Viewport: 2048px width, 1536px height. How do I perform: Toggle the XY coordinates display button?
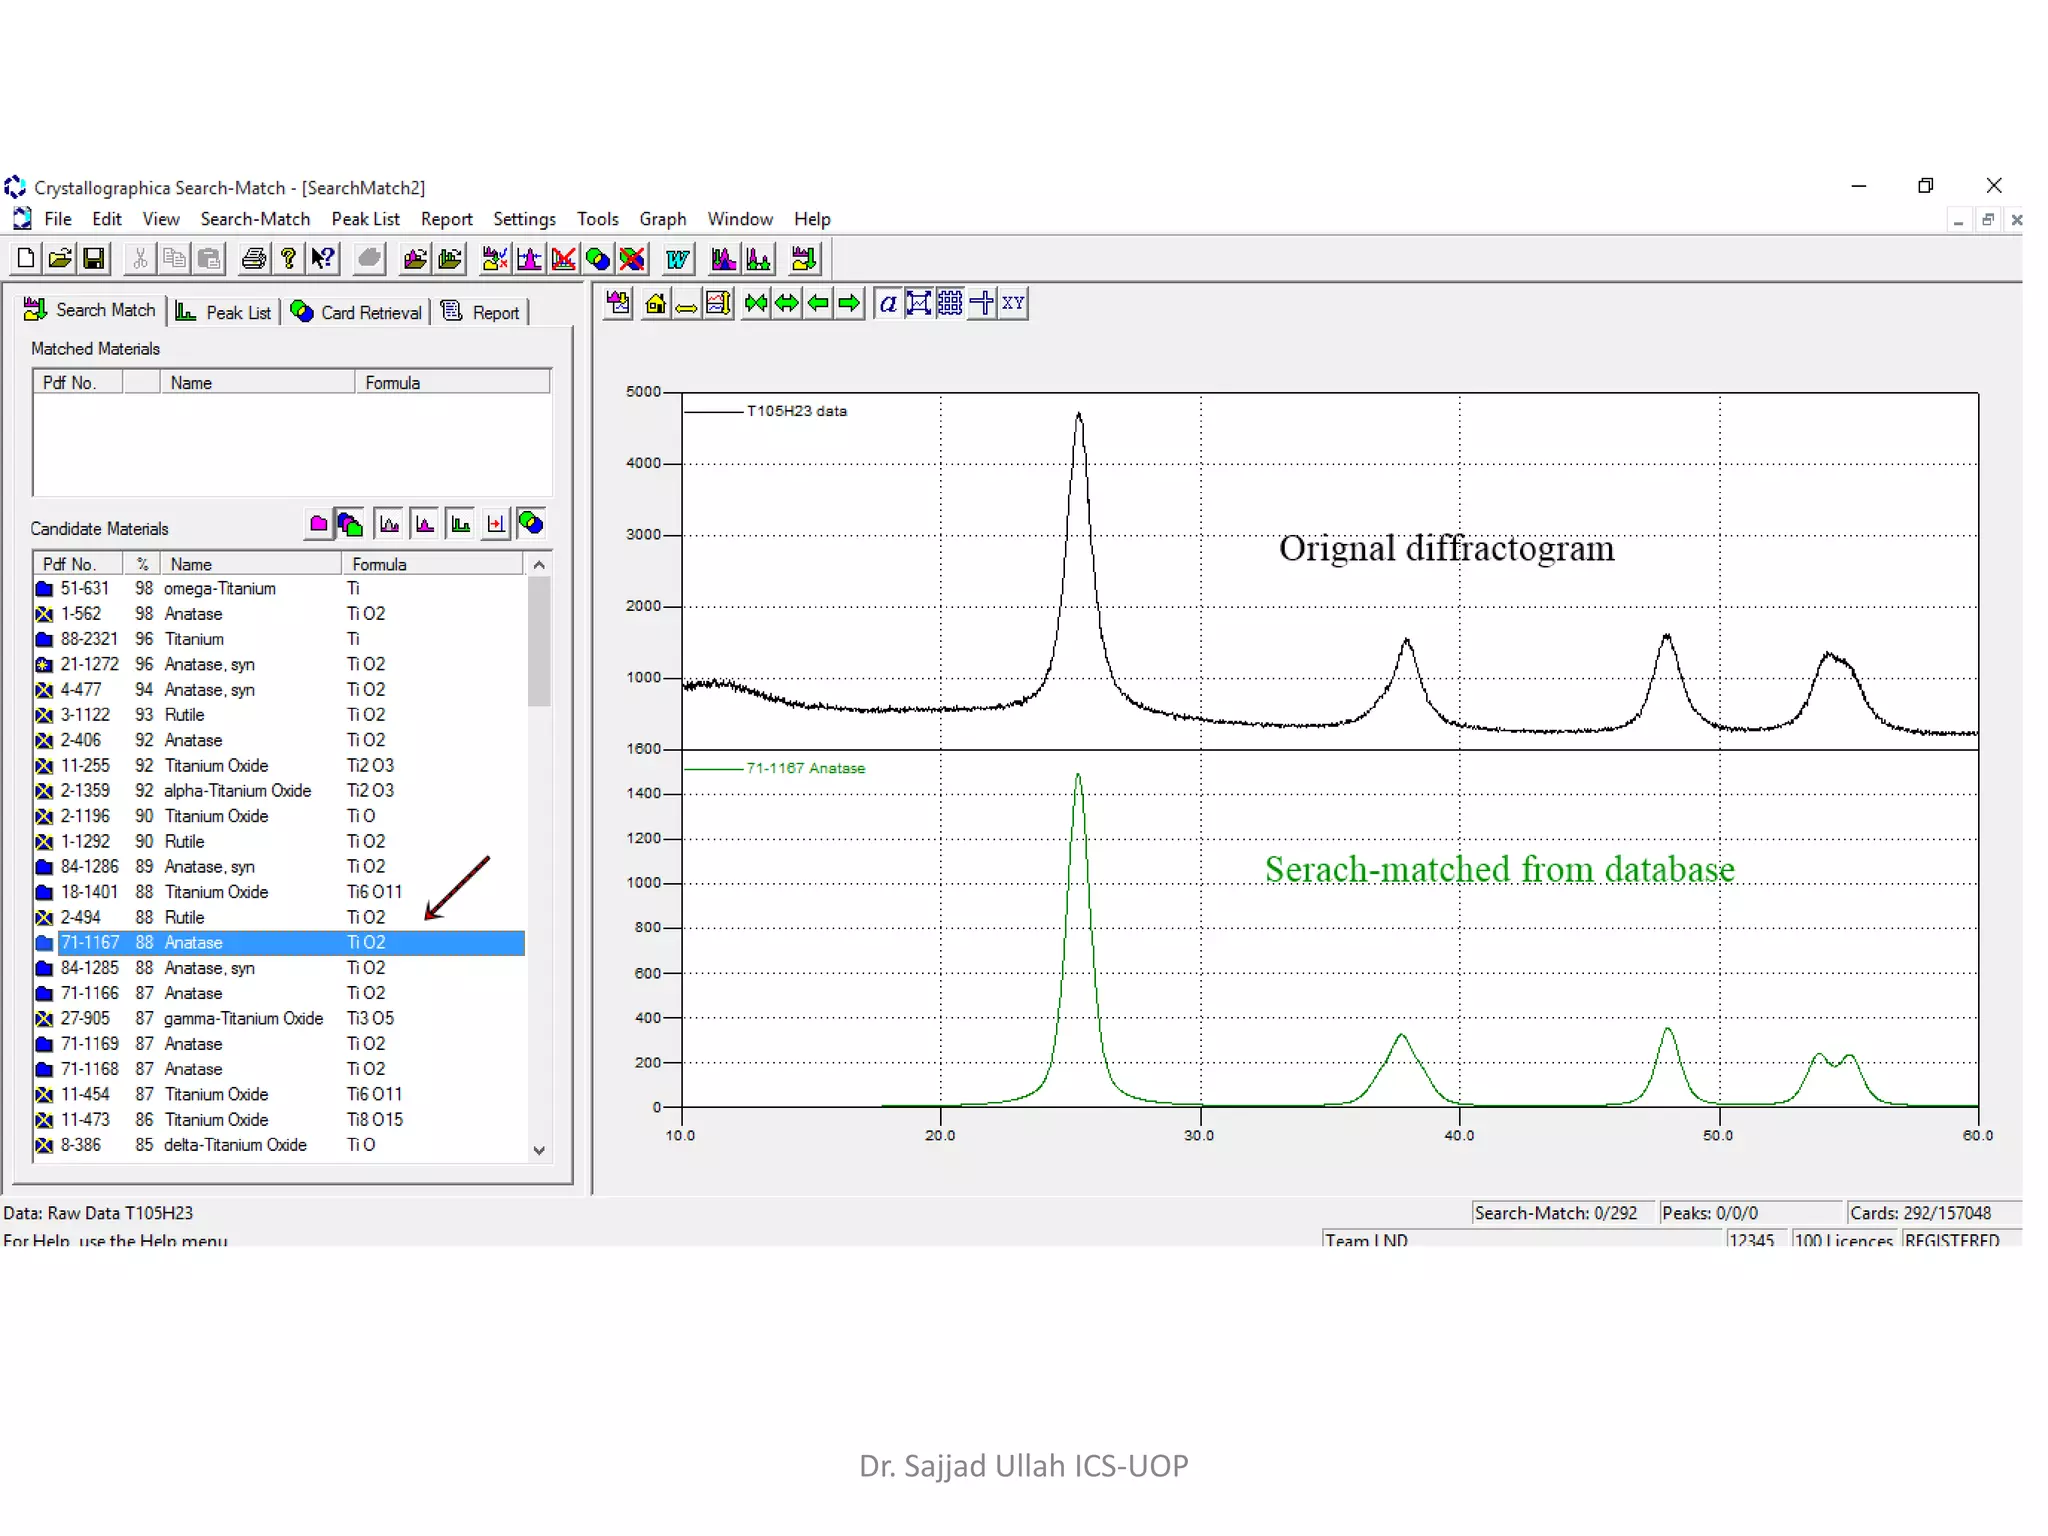point(1013,304)
